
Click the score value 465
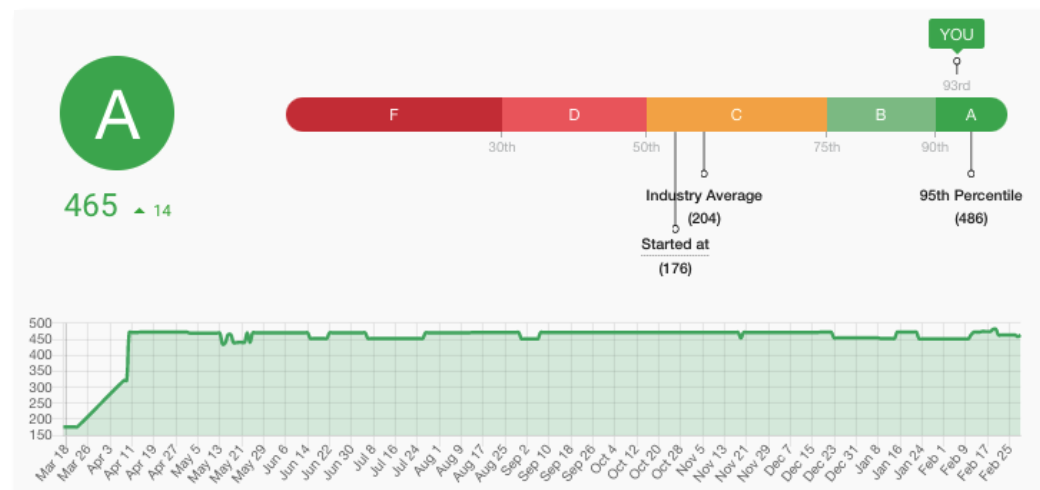[x=92, y=206]
